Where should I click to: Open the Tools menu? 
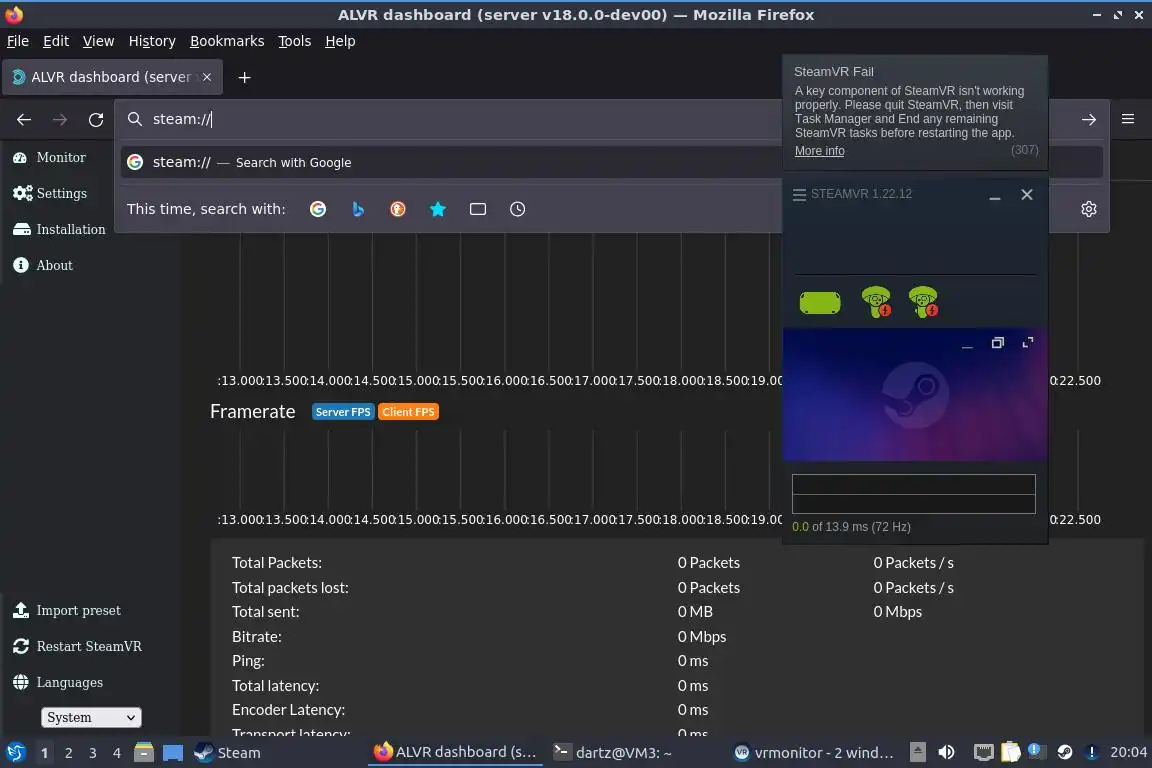295,41
